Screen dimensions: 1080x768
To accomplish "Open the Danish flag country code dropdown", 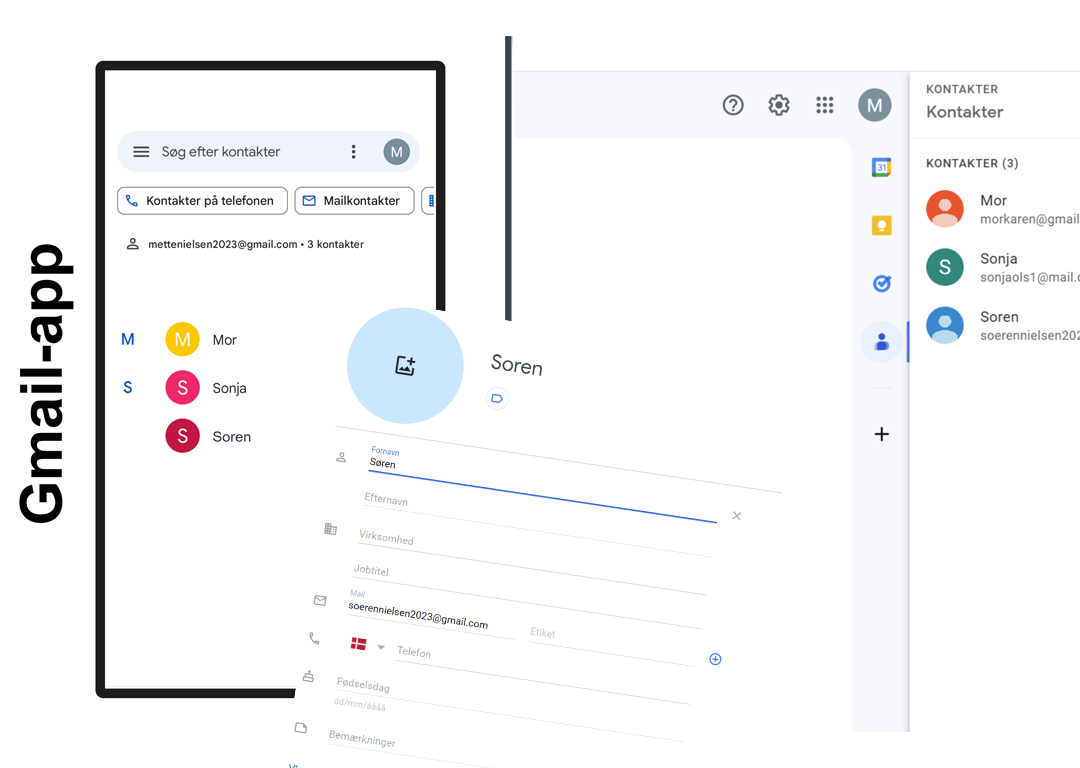I will tap(367, 645).
